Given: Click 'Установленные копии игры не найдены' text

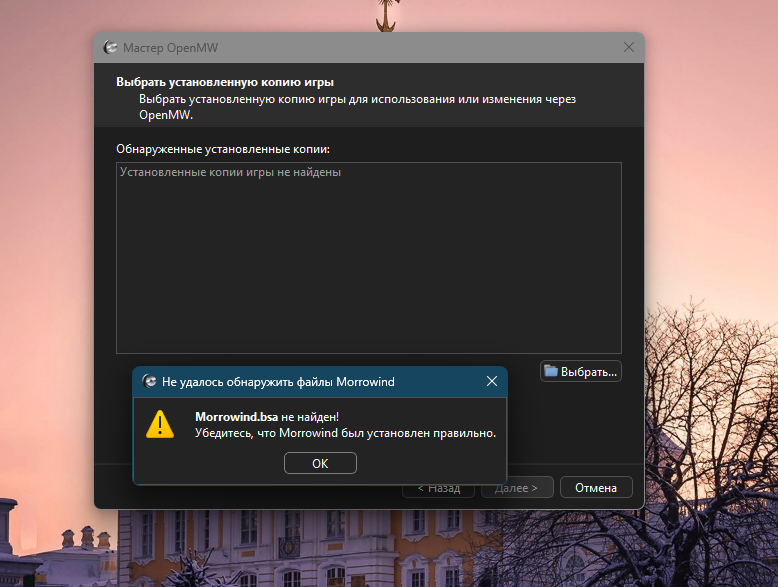Looking at the screenshot, I should (230, 172).
